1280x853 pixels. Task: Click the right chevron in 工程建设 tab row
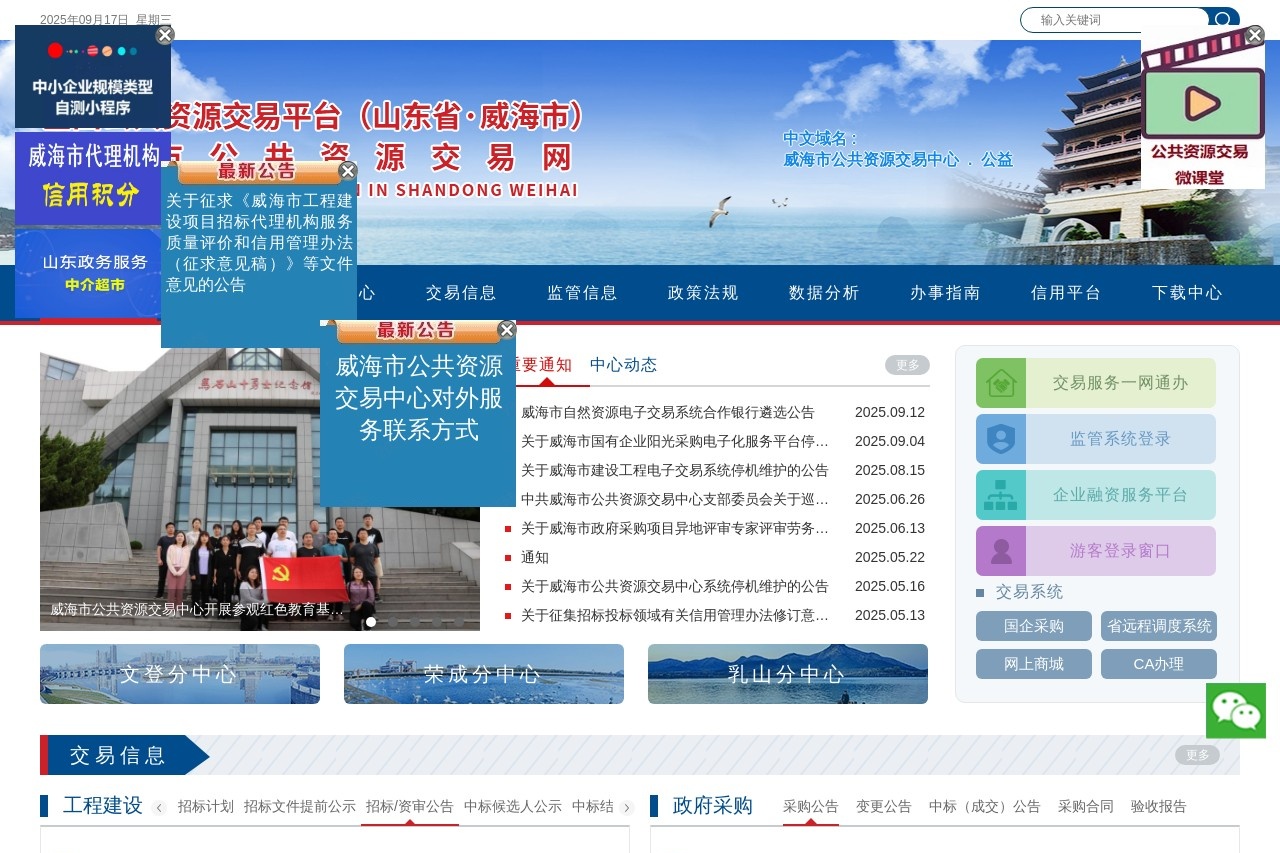point(627,807)
